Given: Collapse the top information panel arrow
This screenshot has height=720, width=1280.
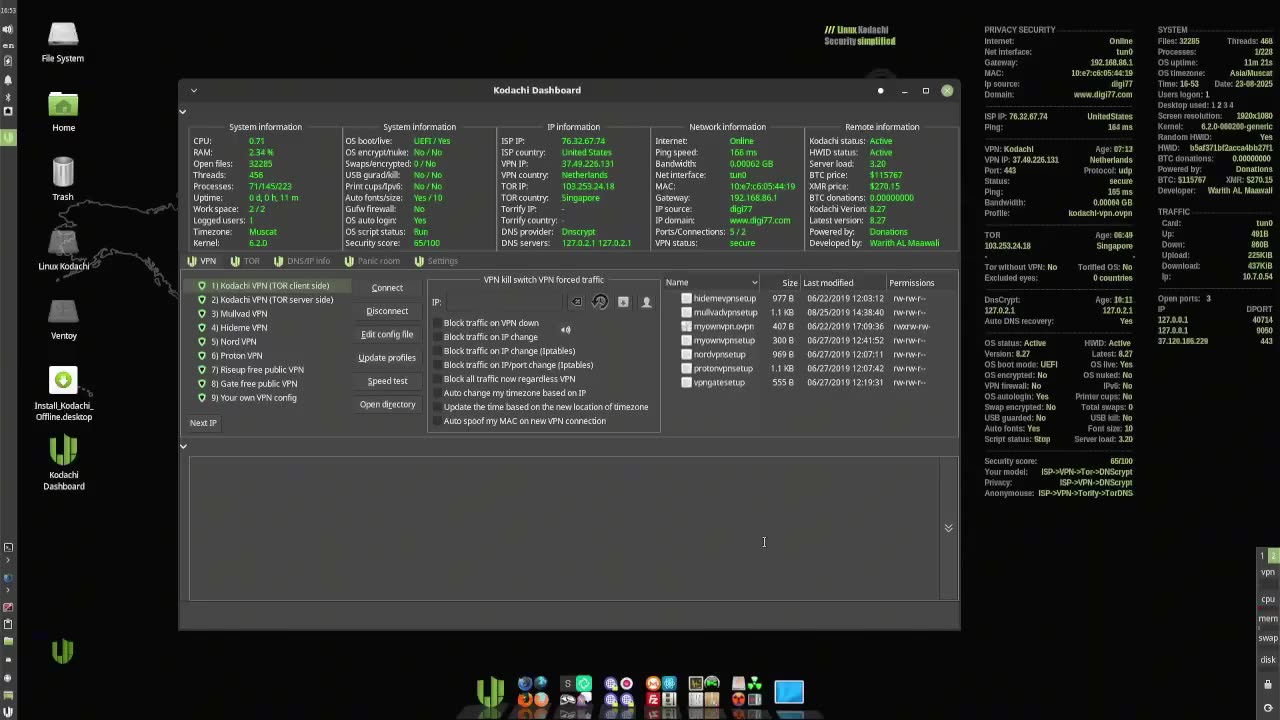Looking at the screenshot, I should 183,111.
